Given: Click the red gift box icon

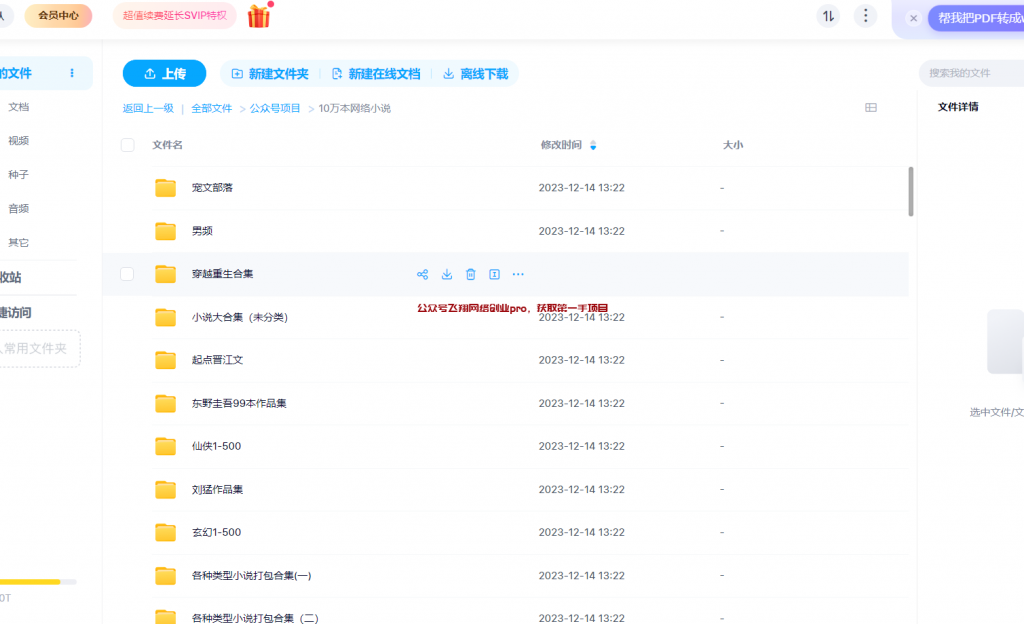Looking at the screenshot, I should [259, 16].
